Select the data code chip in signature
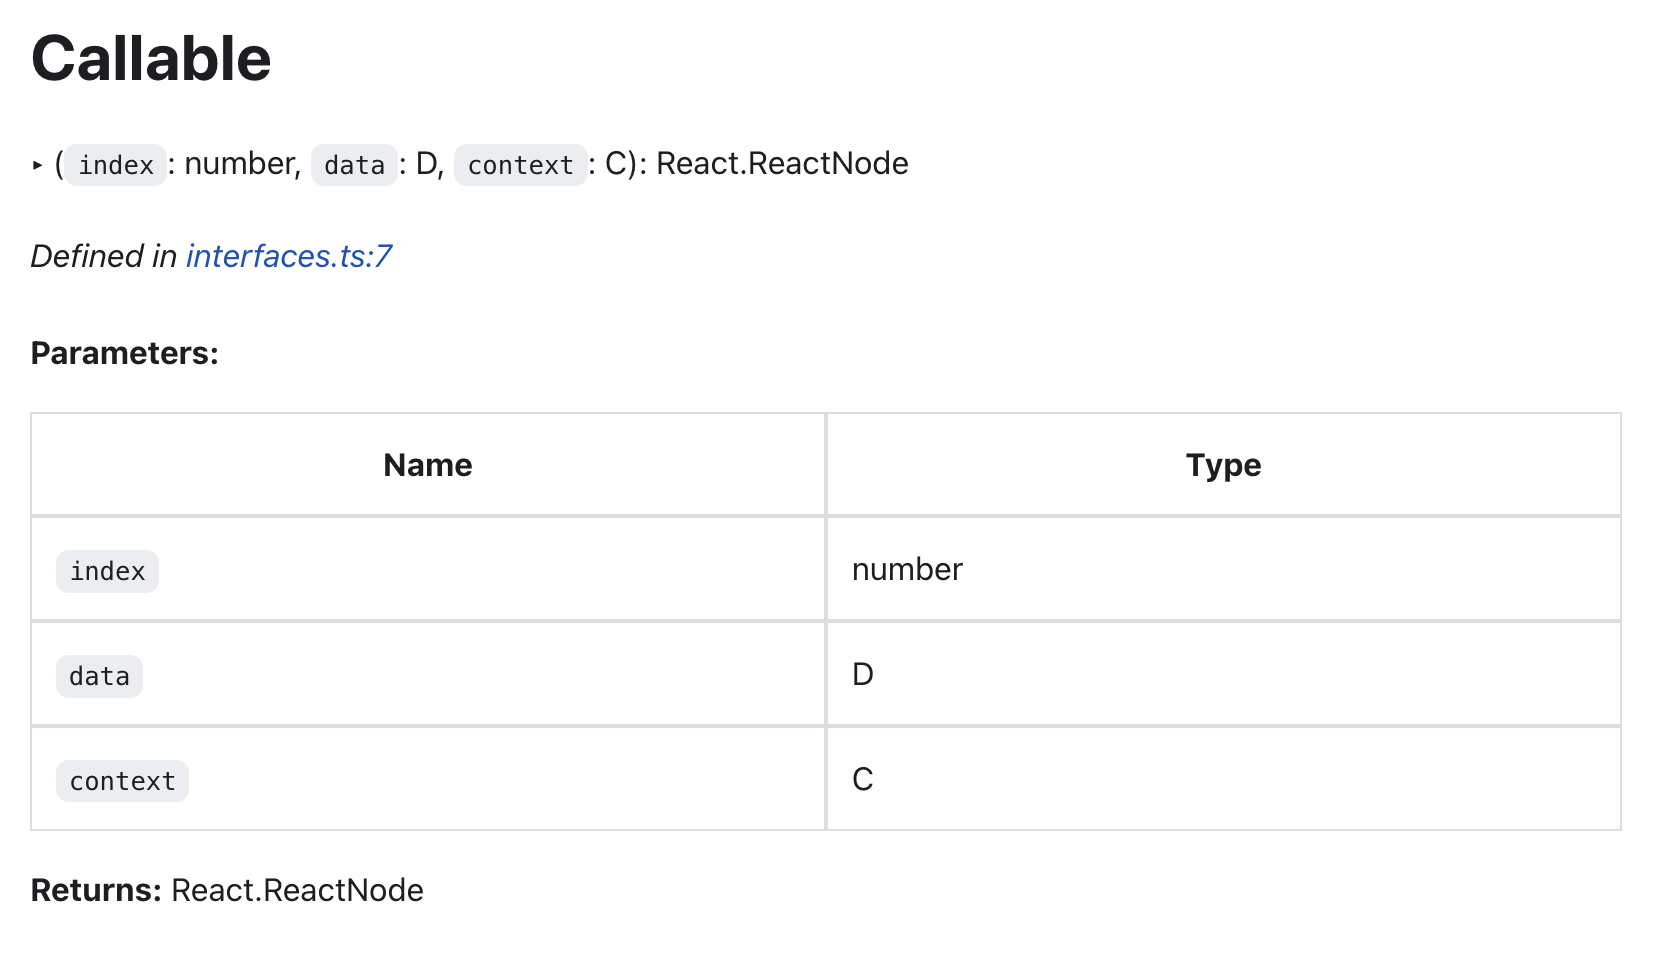The image size is (1670, 966). click(354, 165)
